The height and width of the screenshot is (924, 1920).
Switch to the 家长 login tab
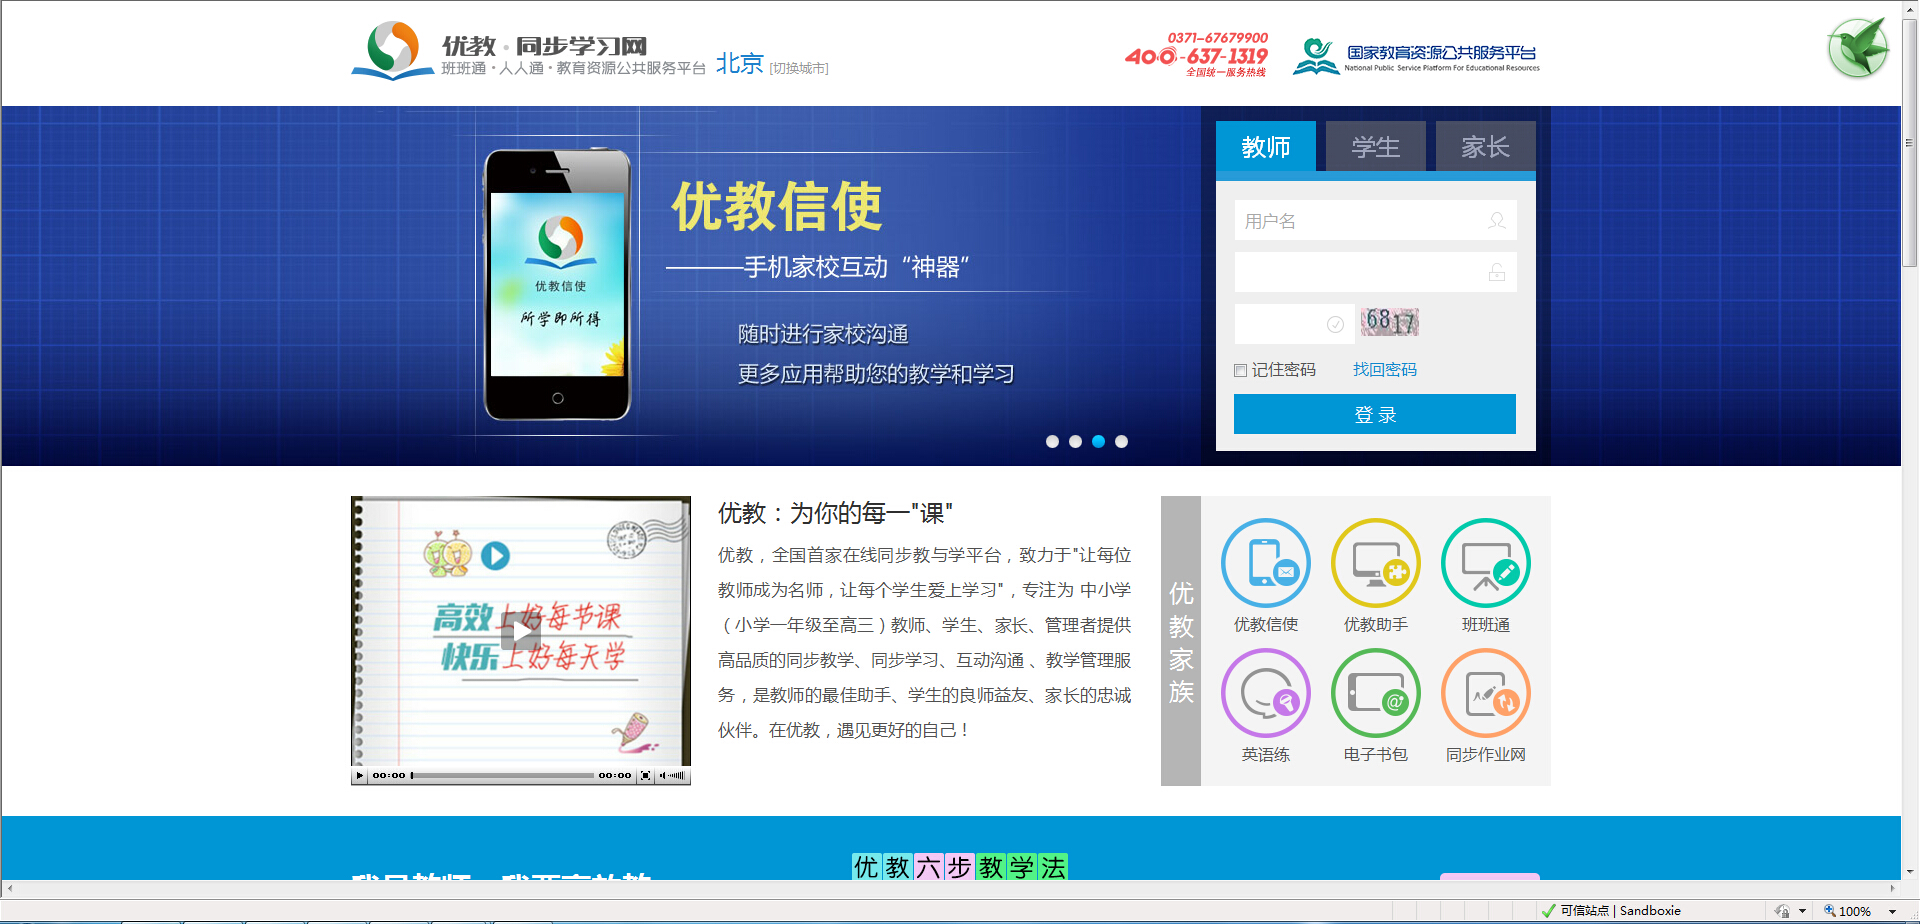pos(1485,147)
